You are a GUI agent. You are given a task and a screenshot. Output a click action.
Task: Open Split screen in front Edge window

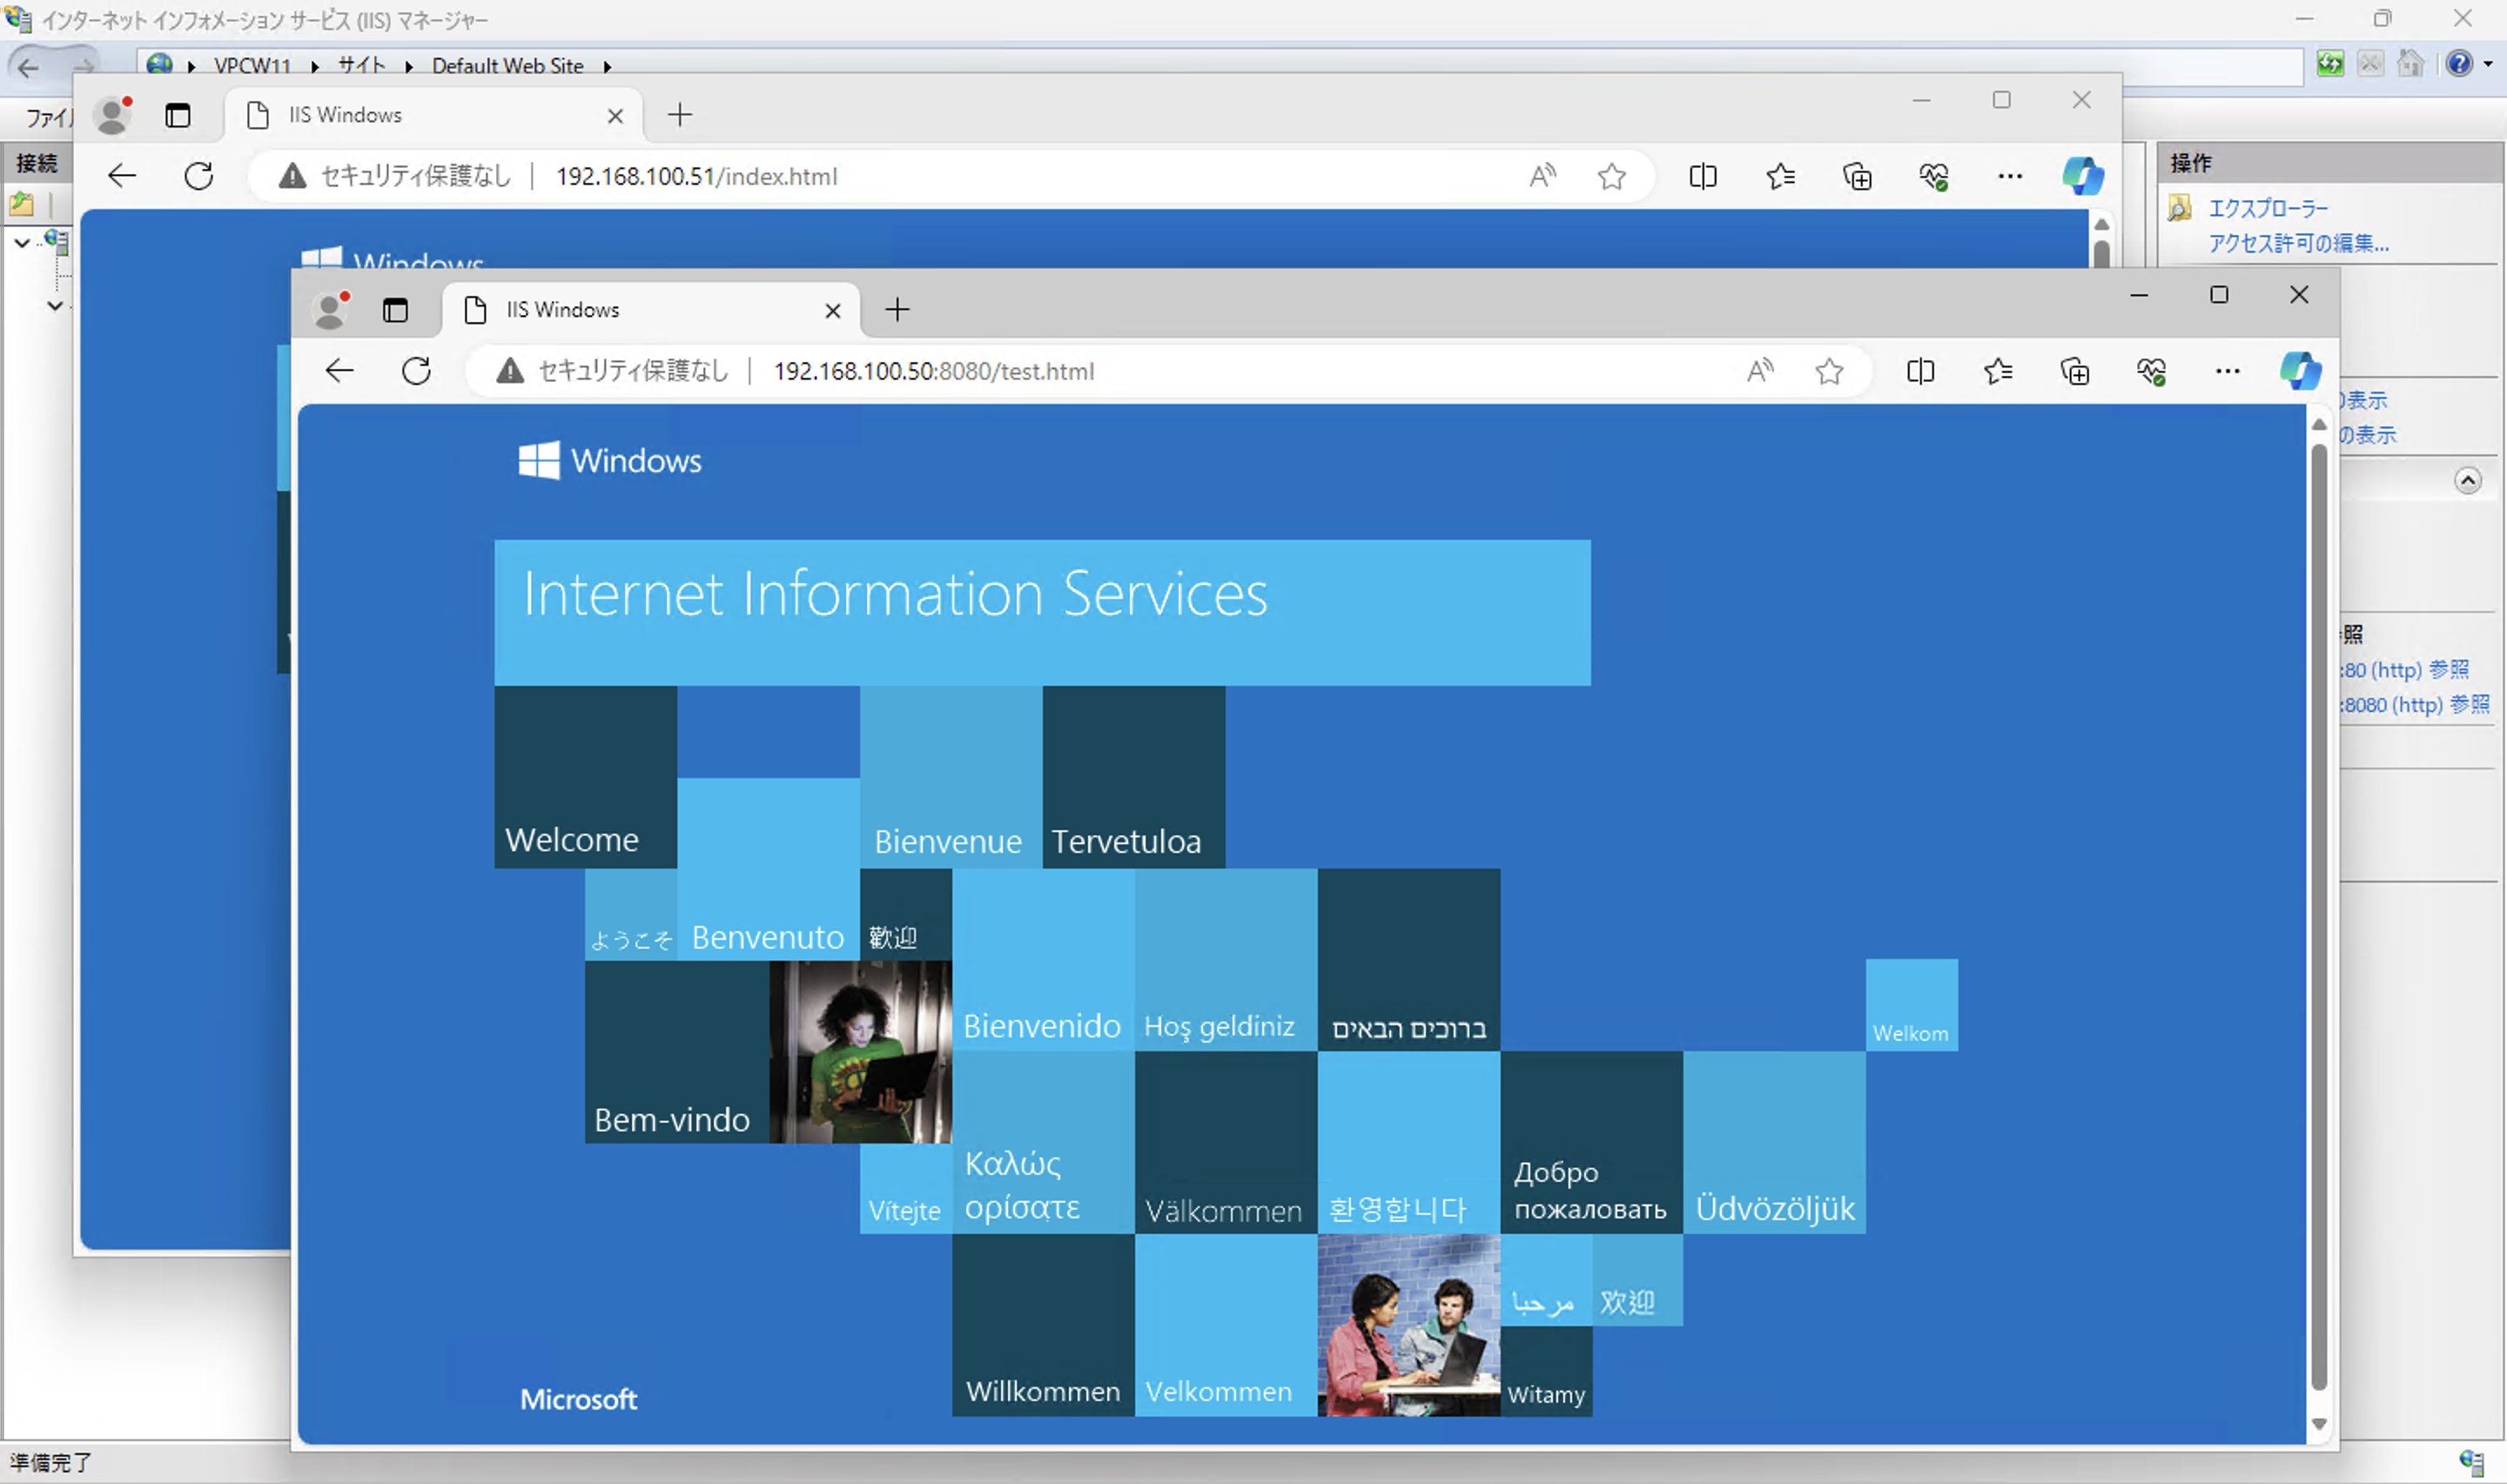[x=1921, y=372]
